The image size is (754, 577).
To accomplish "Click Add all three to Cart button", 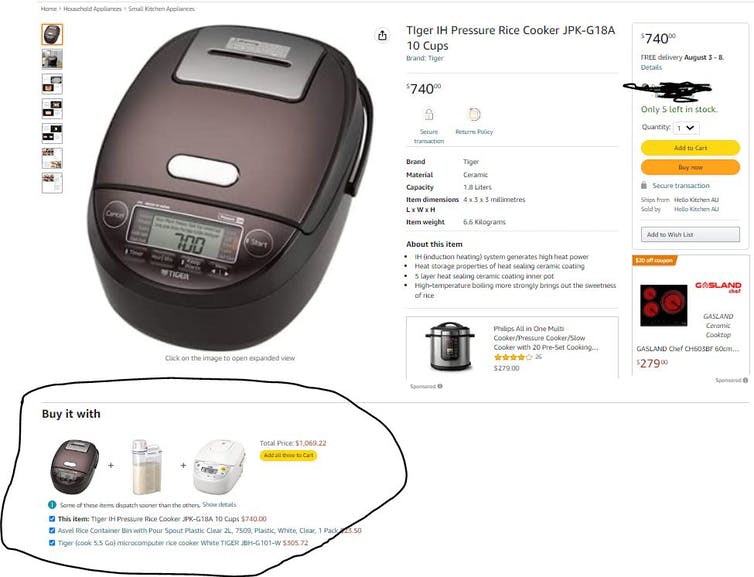I will click(289, 455).
